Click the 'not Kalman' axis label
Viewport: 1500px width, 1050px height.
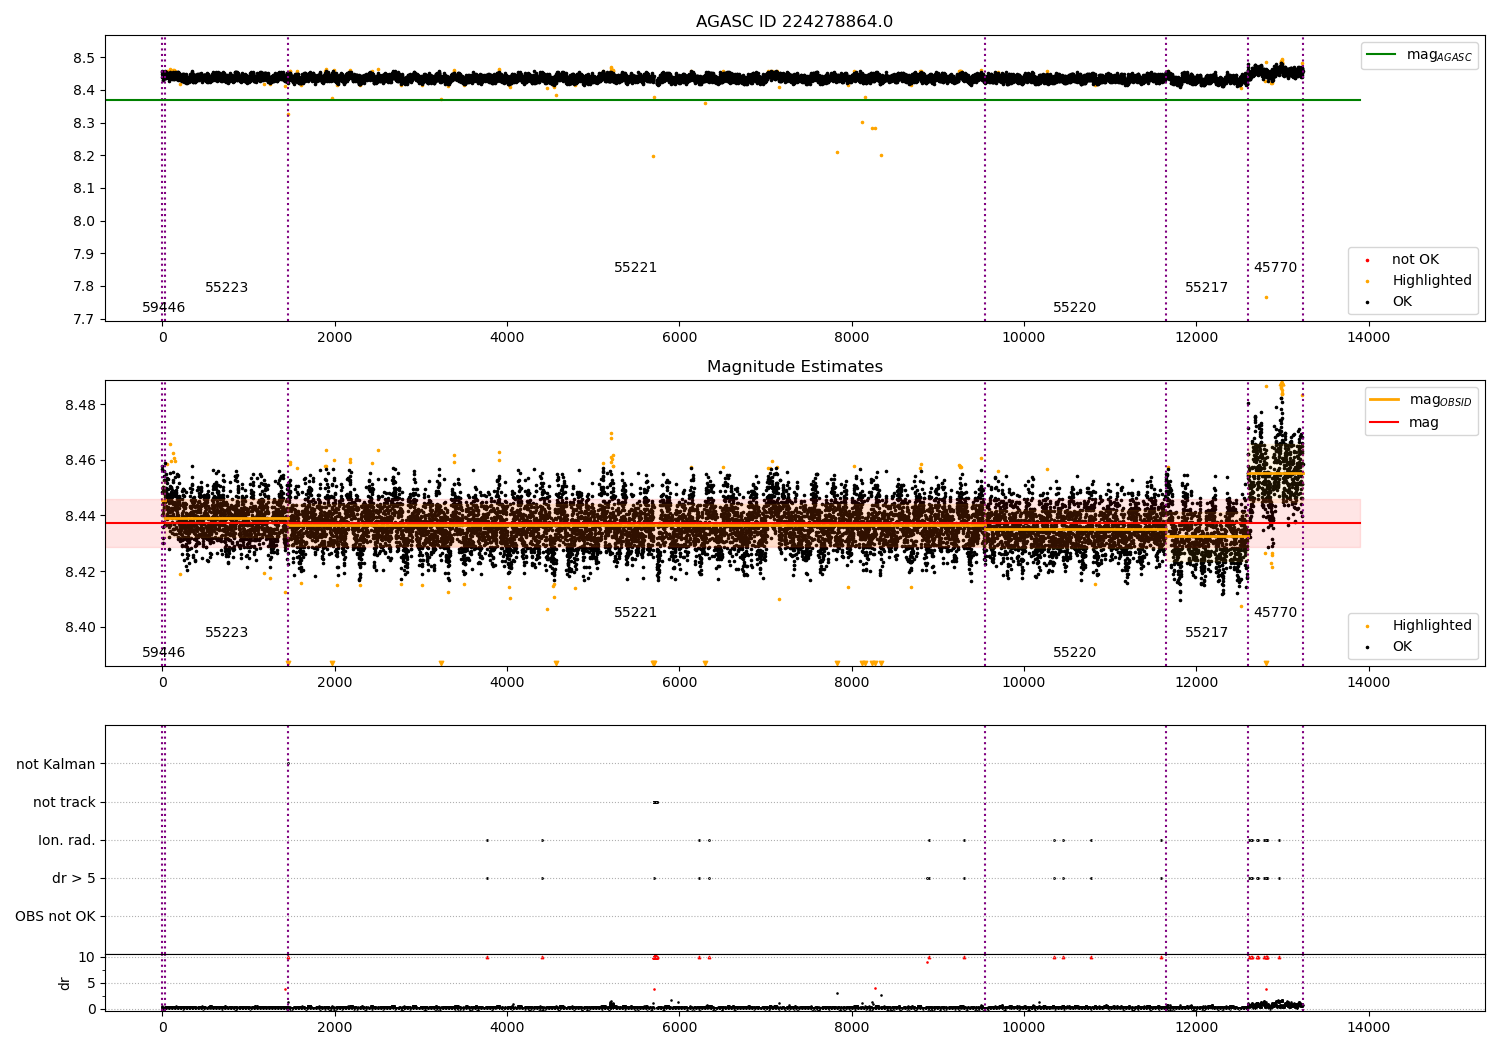tap(56, 764)
